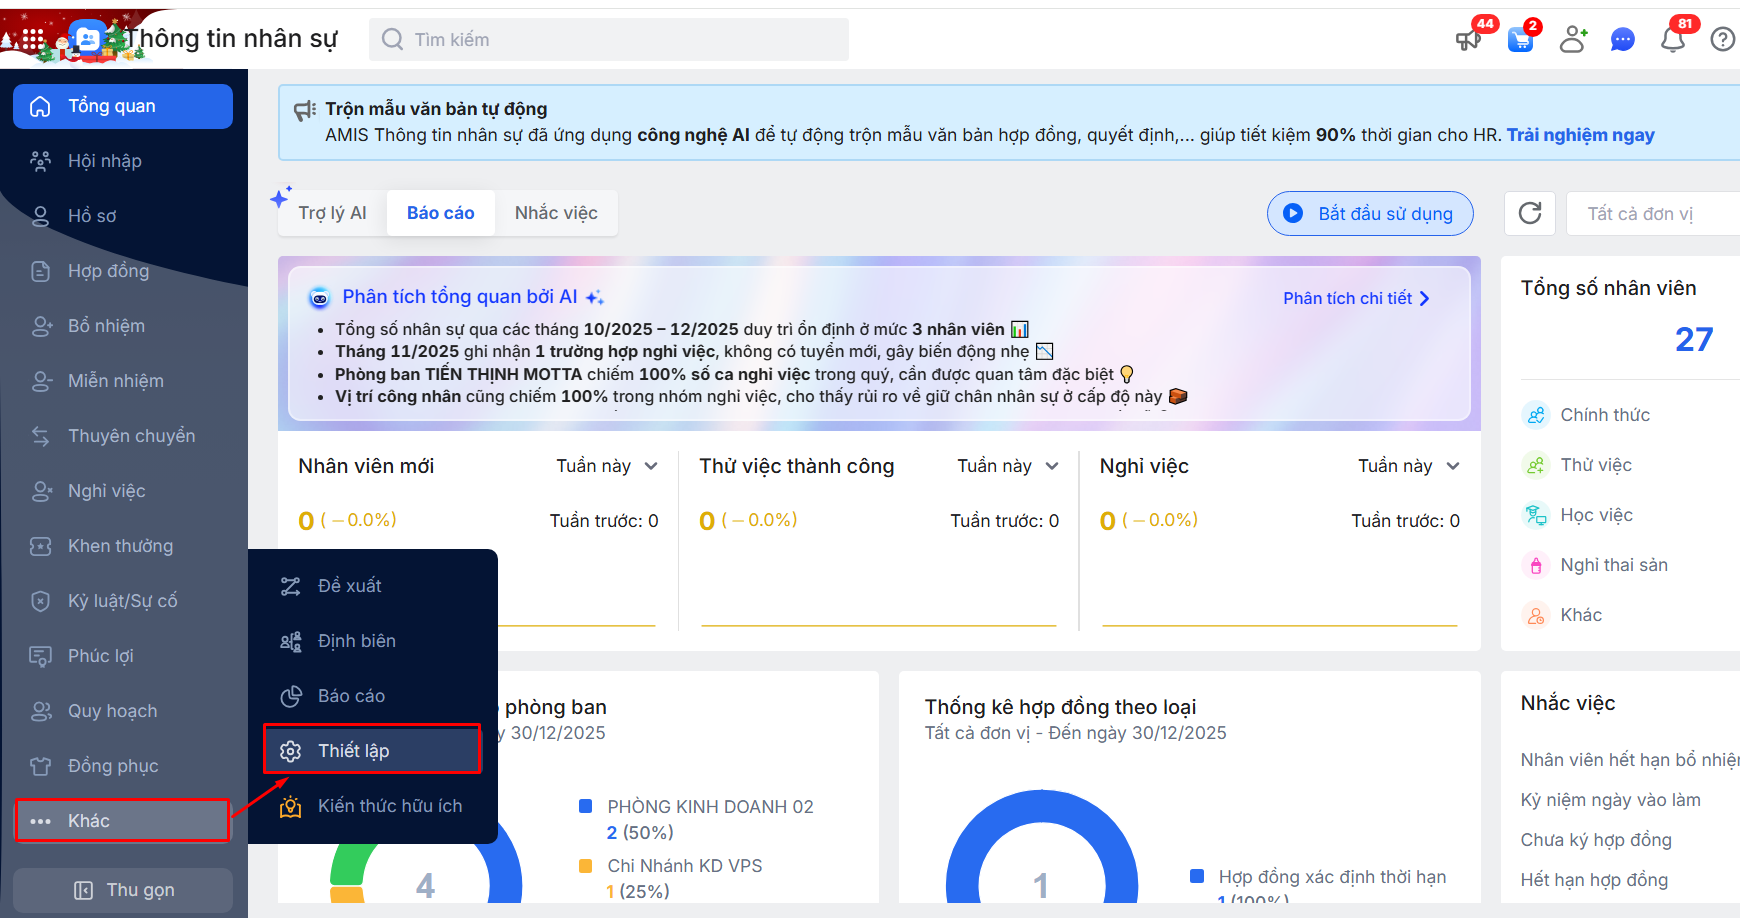Screen dimensions: 1740x918
Task: Click the Chính thức employee type icon
Action: [1536, 415]
